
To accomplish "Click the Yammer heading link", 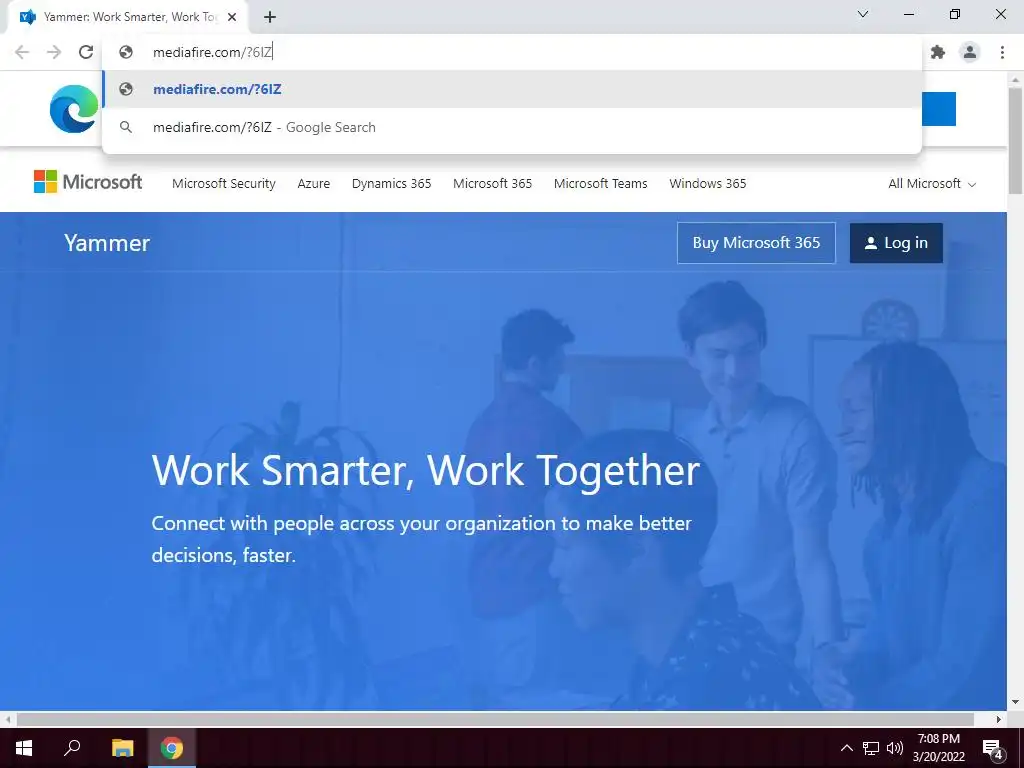I will coord(107,243).
